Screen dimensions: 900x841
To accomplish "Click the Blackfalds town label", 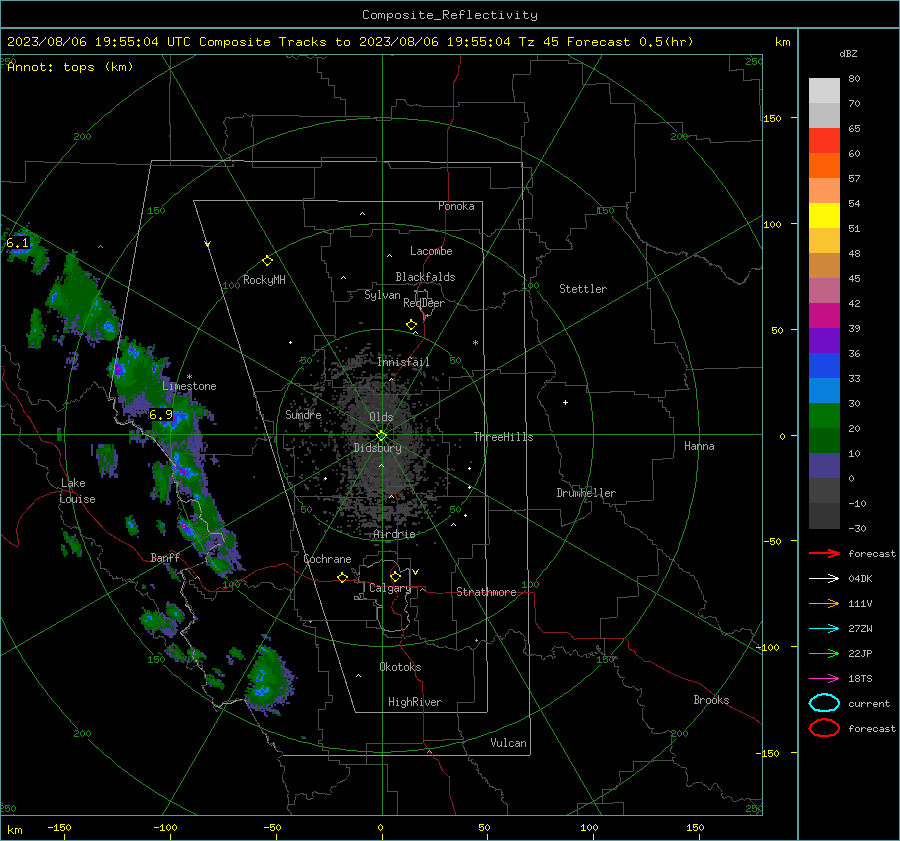I will point(425,277).
